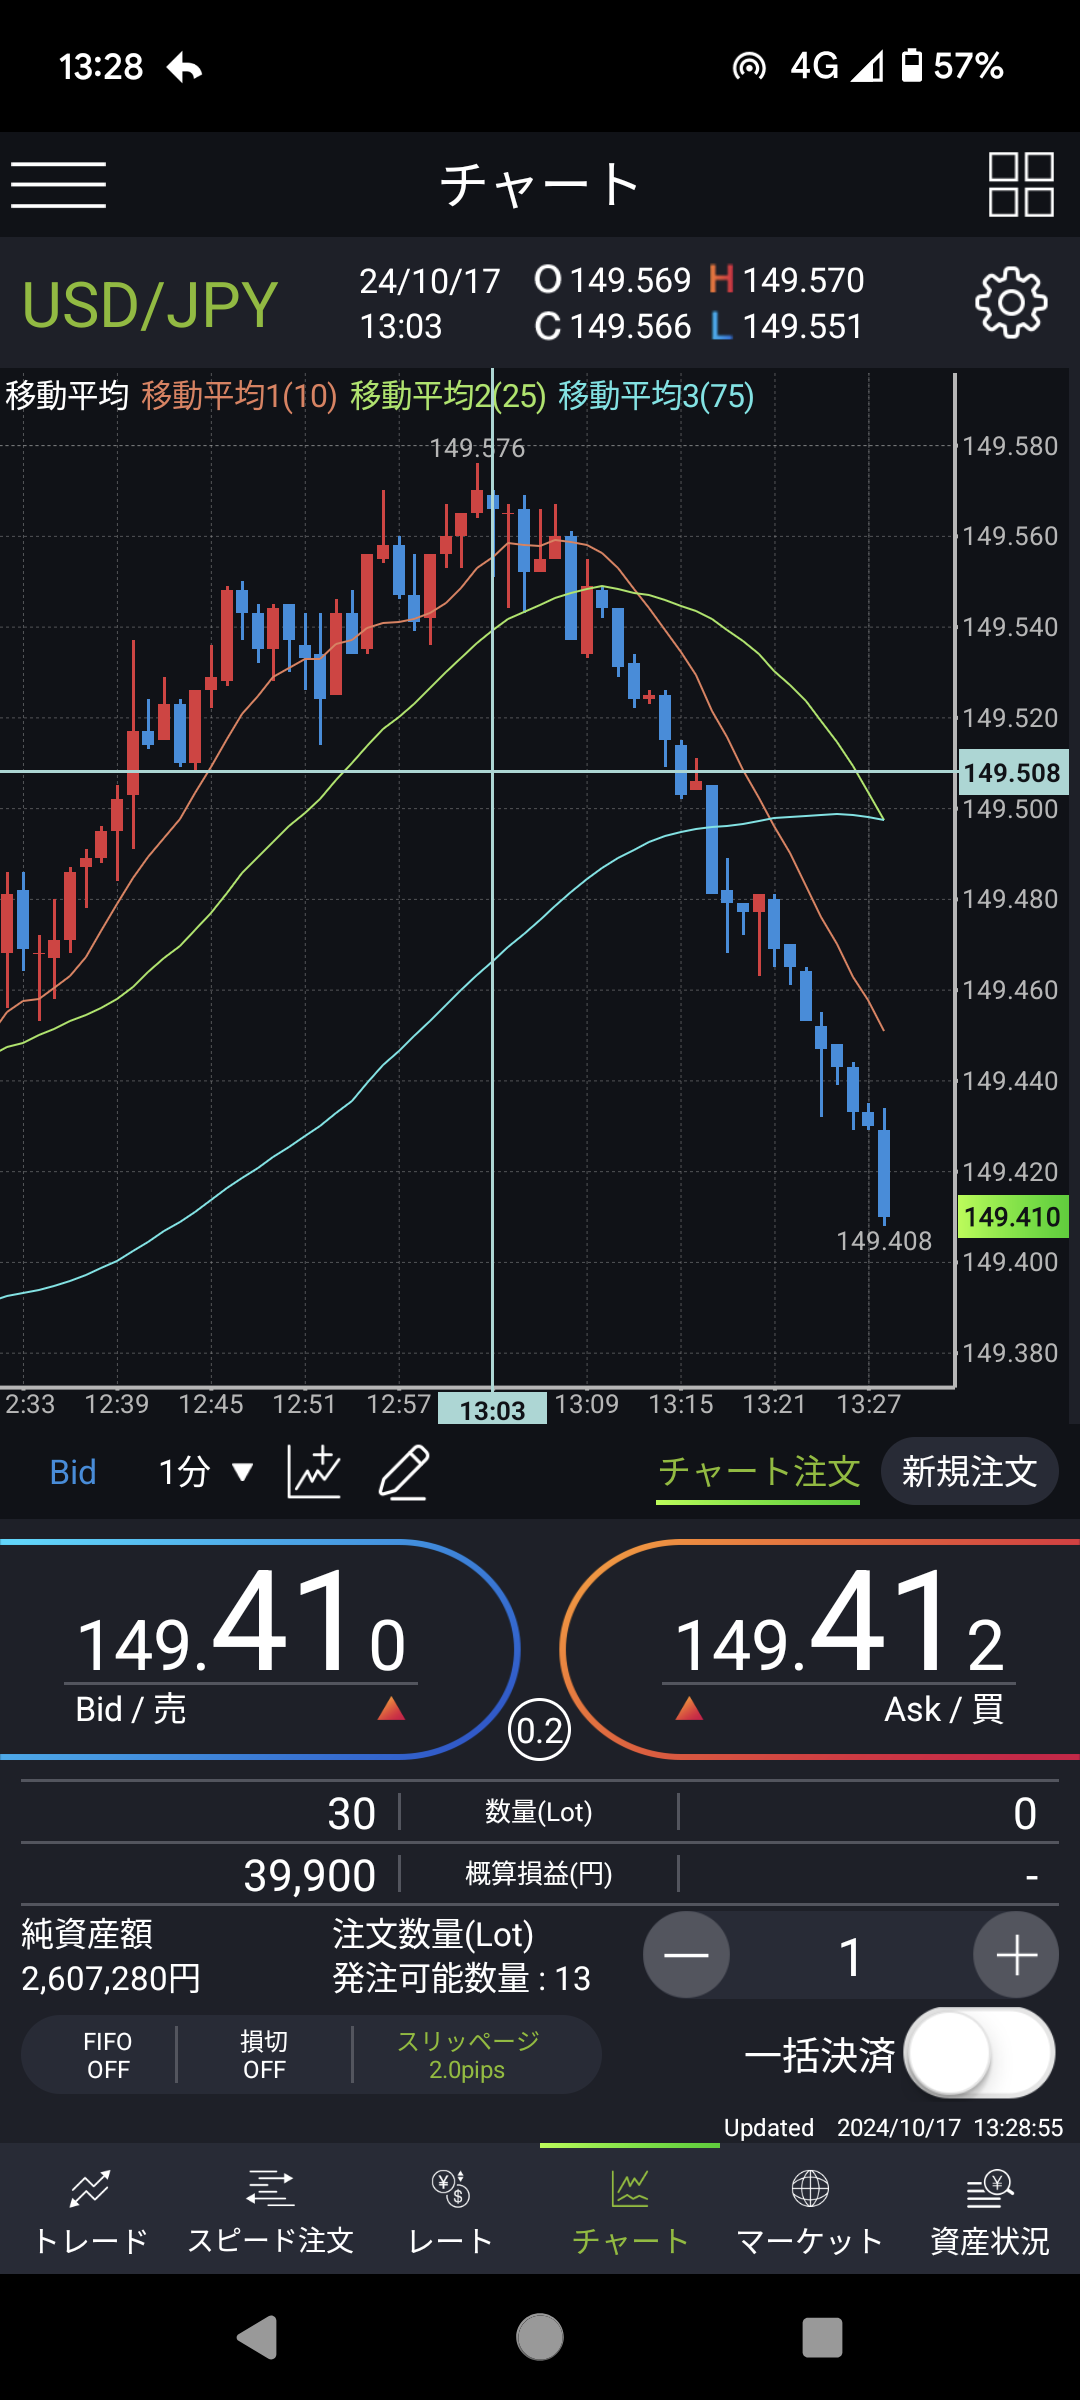Buy at Ask 149.412
Viewport: 1080px width, 2400px height.
point(820,1649)
